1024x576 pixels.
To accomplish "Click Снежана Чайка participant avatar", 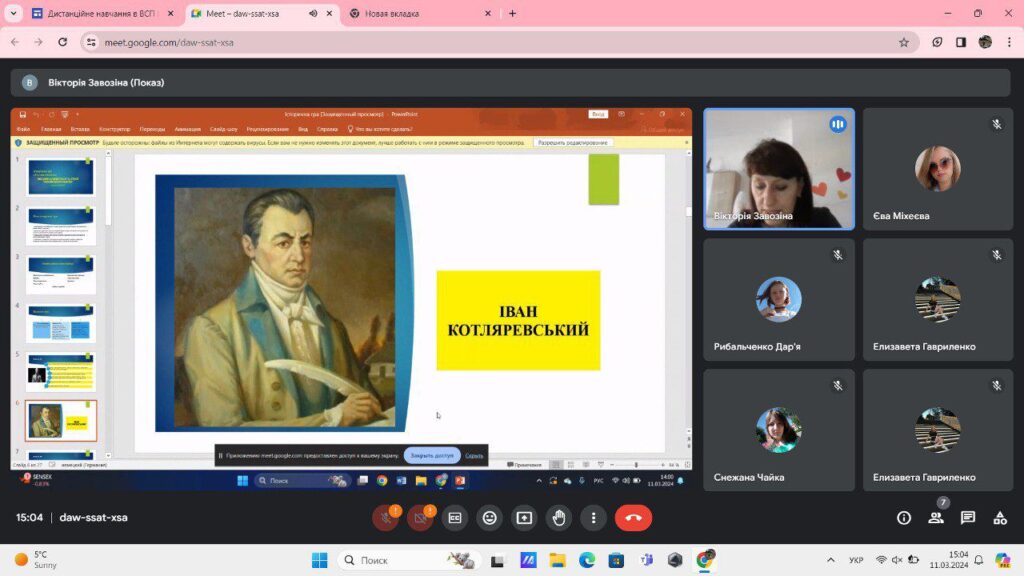I will coord(778,430).
